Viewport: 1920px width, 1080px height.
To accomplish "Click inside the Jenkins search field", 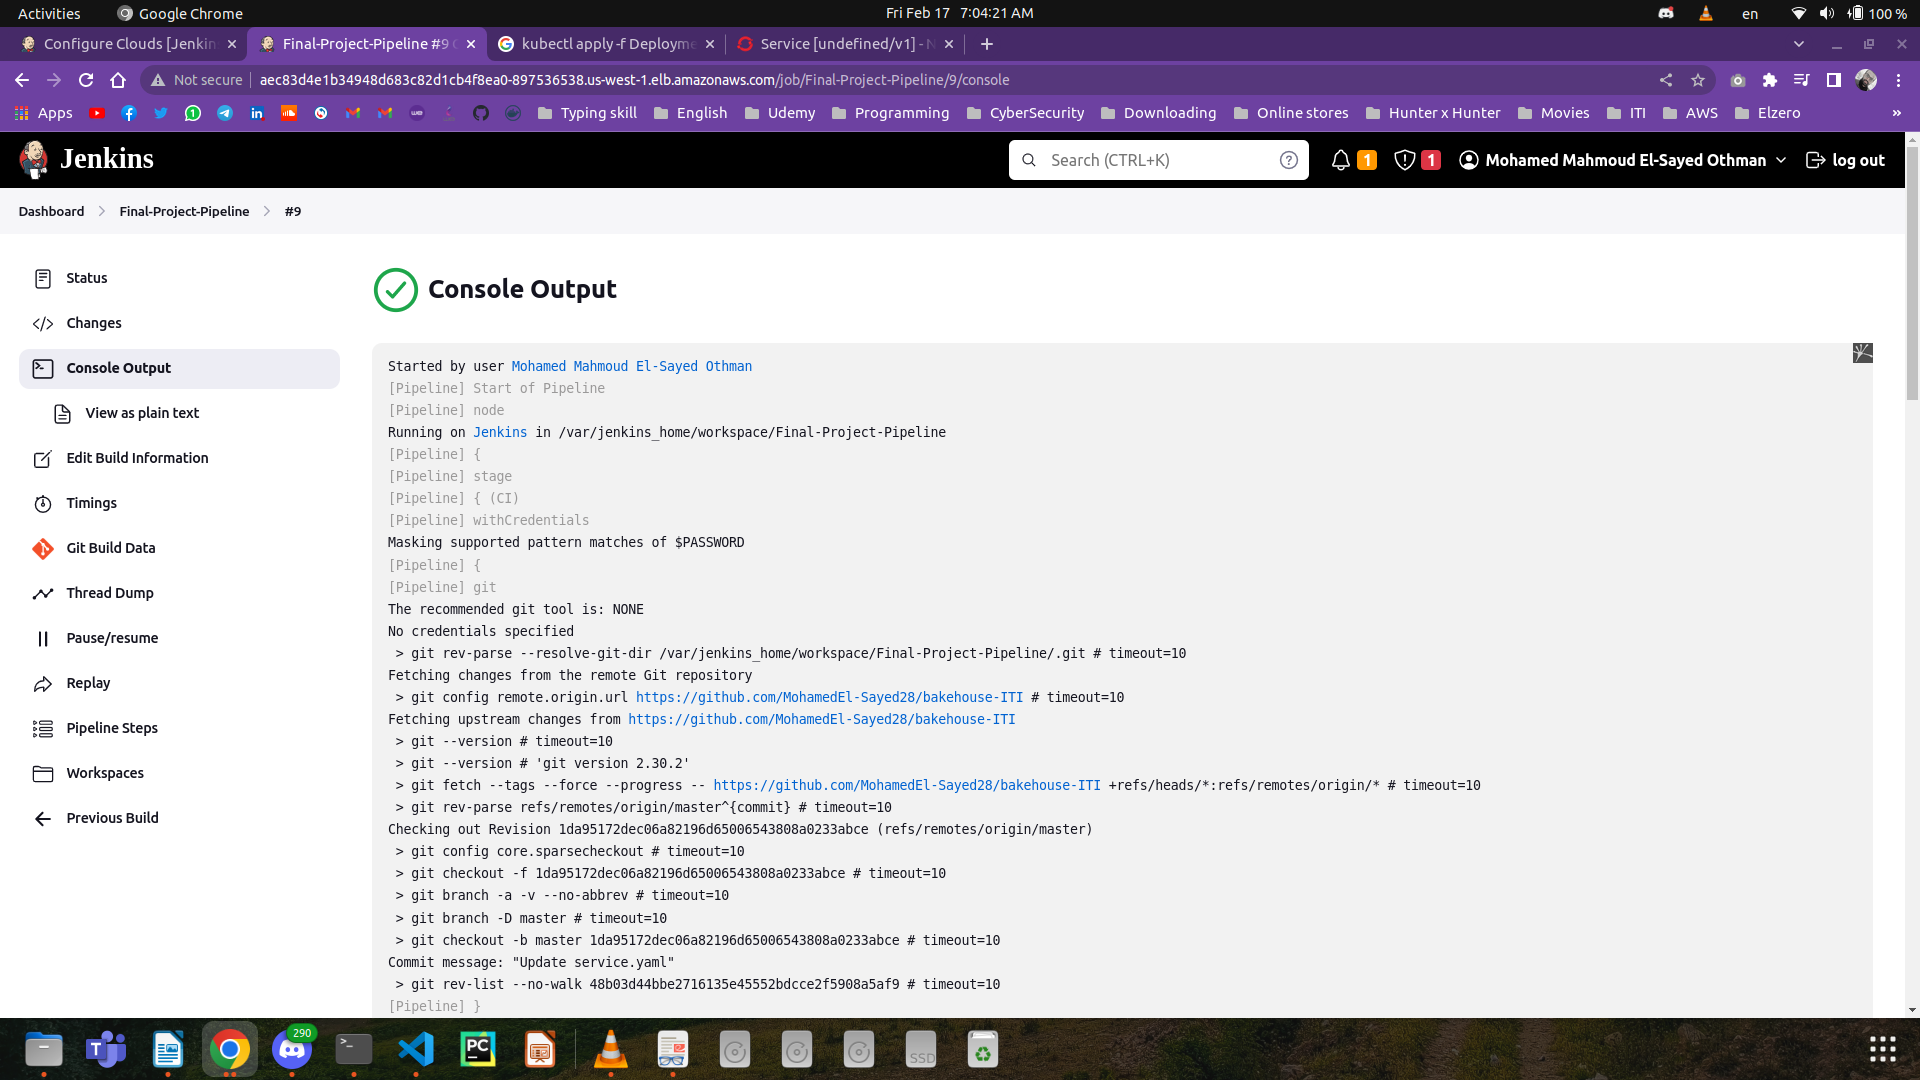I will (1150, 160).
